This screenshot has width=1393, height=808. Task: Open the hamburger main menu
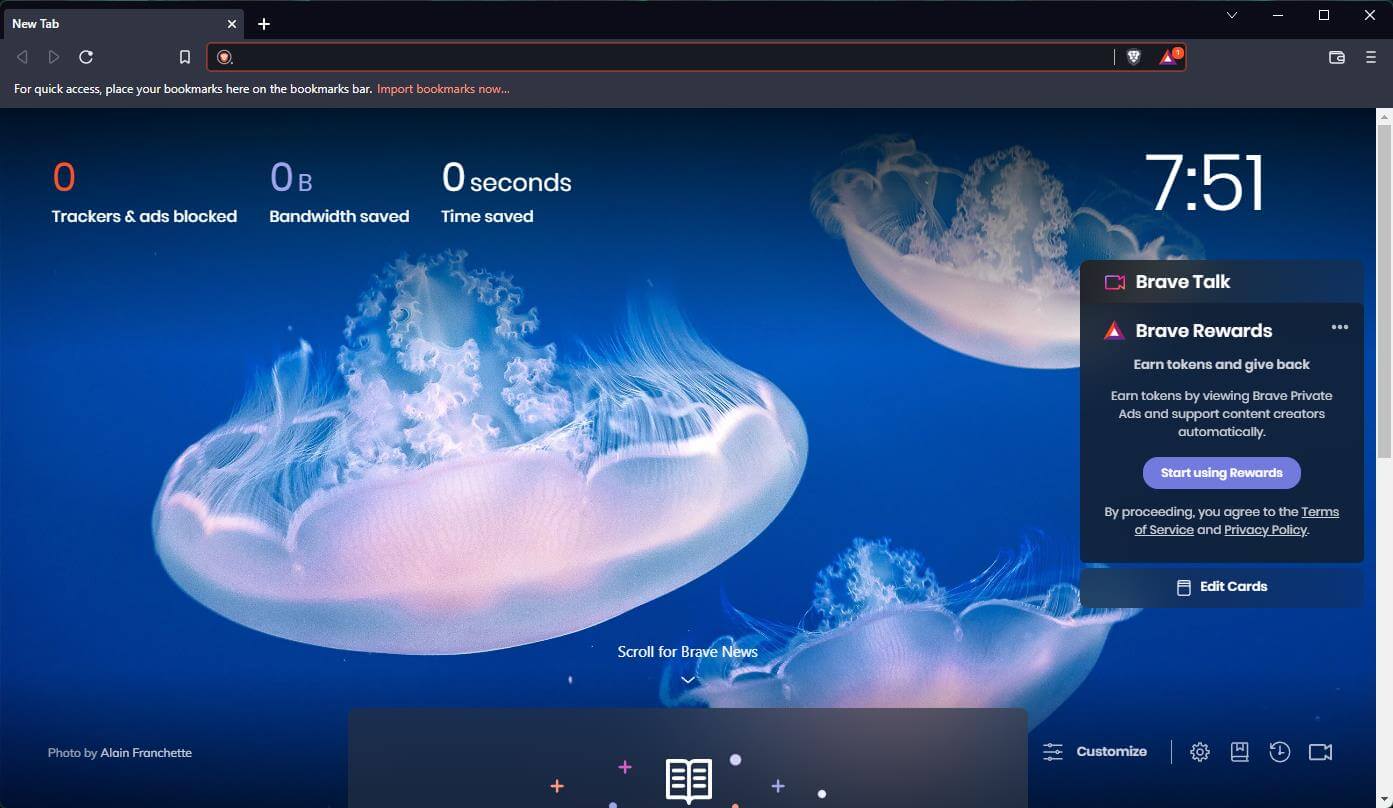(x=1371, y=57)
